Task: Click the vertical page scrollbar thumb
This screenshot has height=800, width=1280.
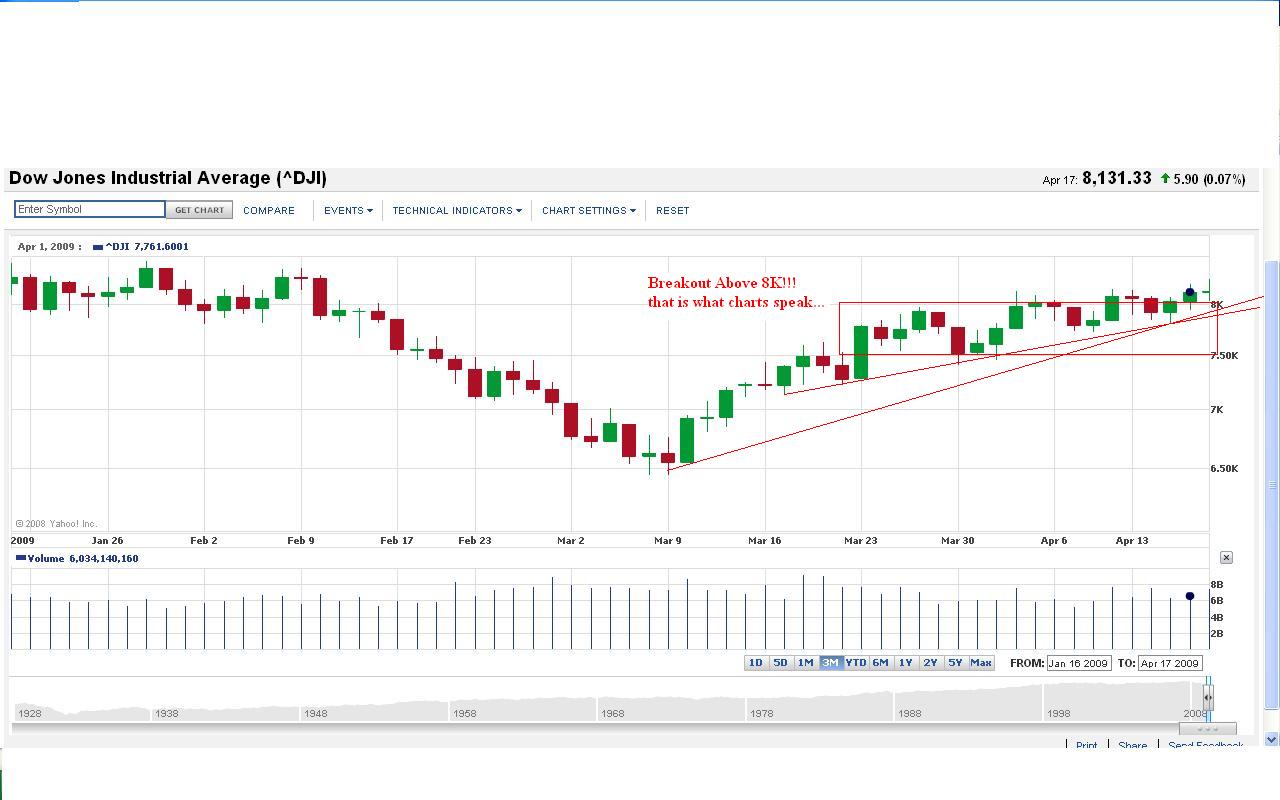Action: tap(1272, 487)
